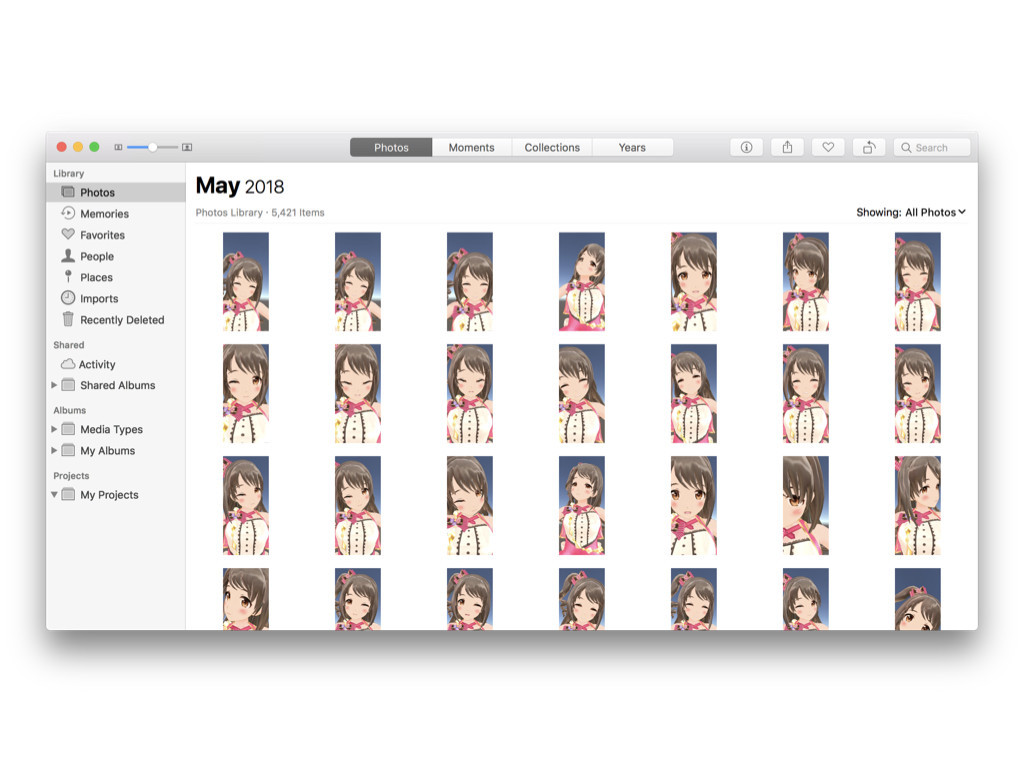Image resolution: width=1024 pixels, height=768 pixels.
Task: Click the thumbnail size slider knob
Action: (x=152, y=148)
